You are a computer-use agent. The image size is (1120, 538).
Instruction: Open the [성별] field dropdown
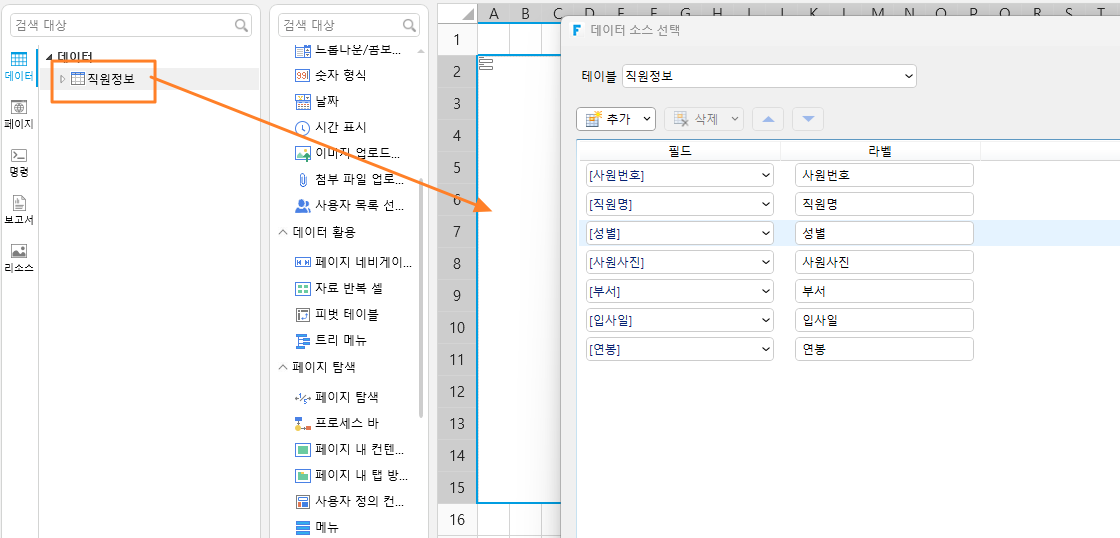click(x=679, y=233)
